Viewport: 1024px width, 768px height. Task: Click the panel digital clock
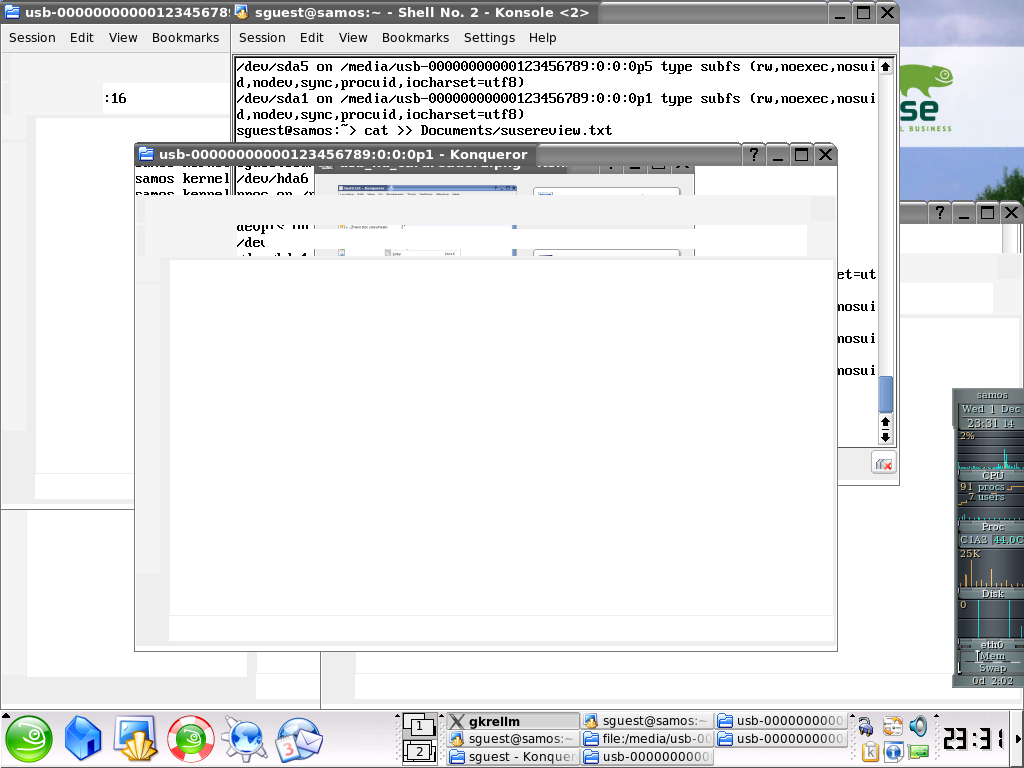[974, 739]
